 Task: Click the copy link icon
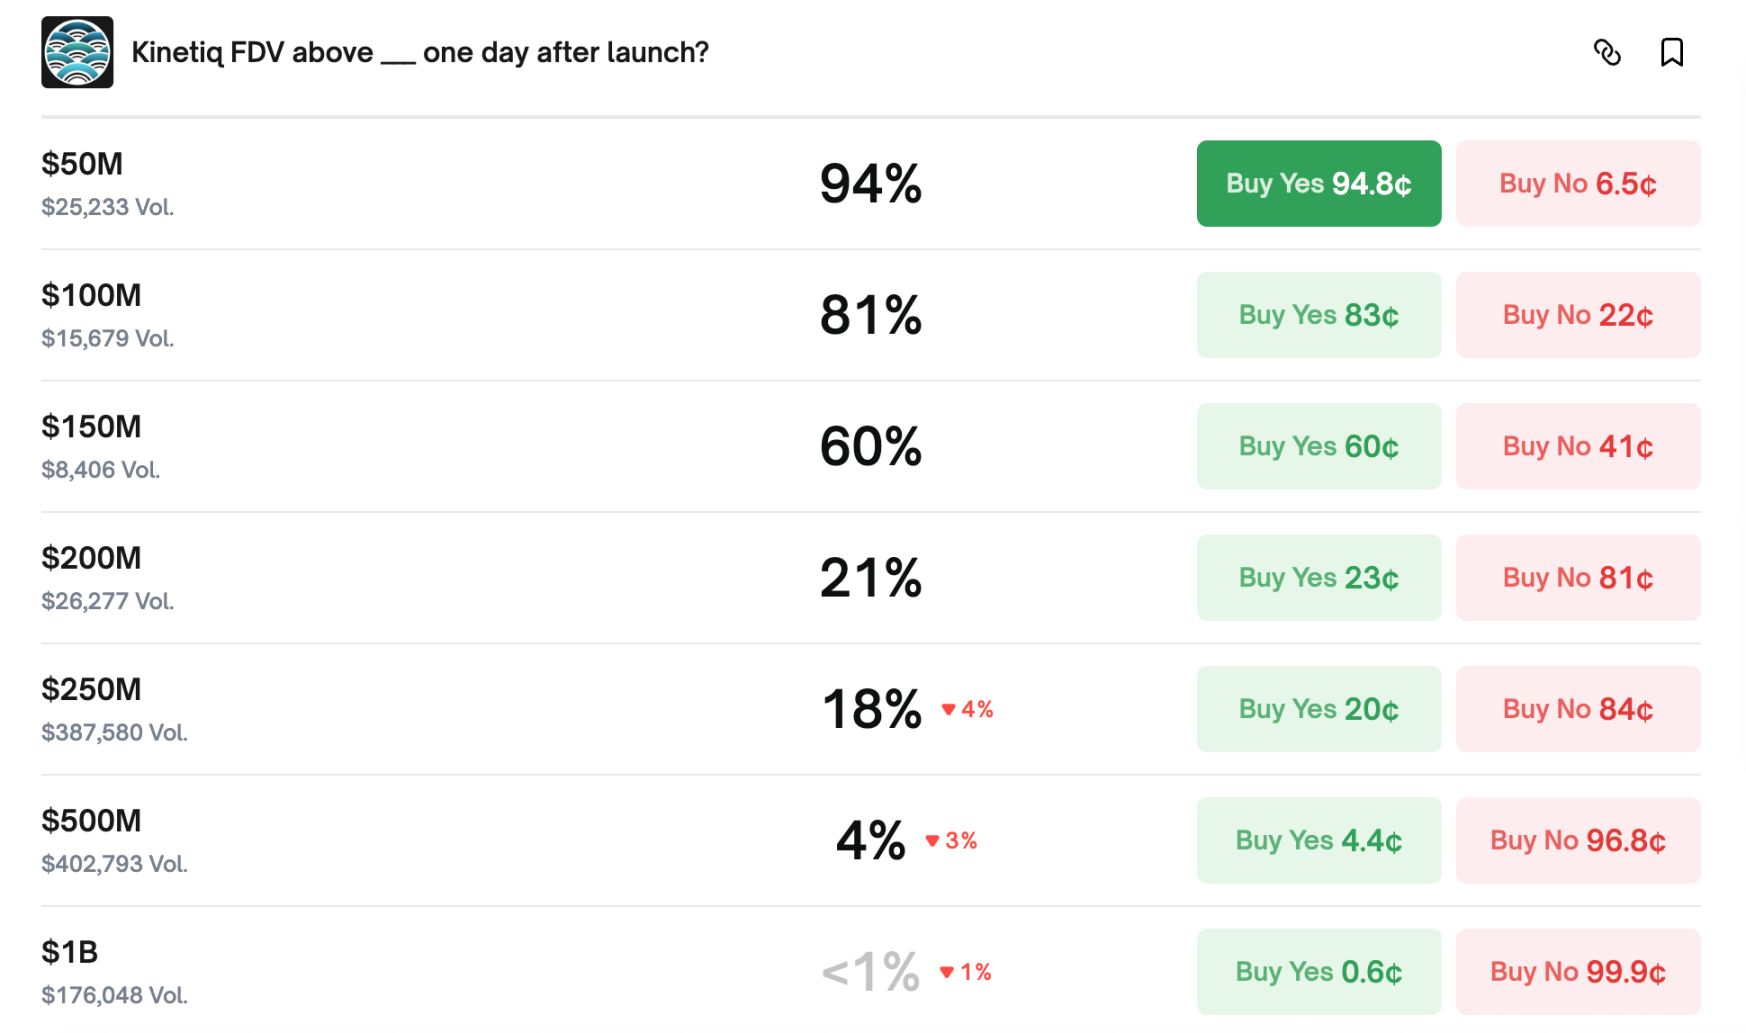pyautogui.click(x=1606, y=52)
